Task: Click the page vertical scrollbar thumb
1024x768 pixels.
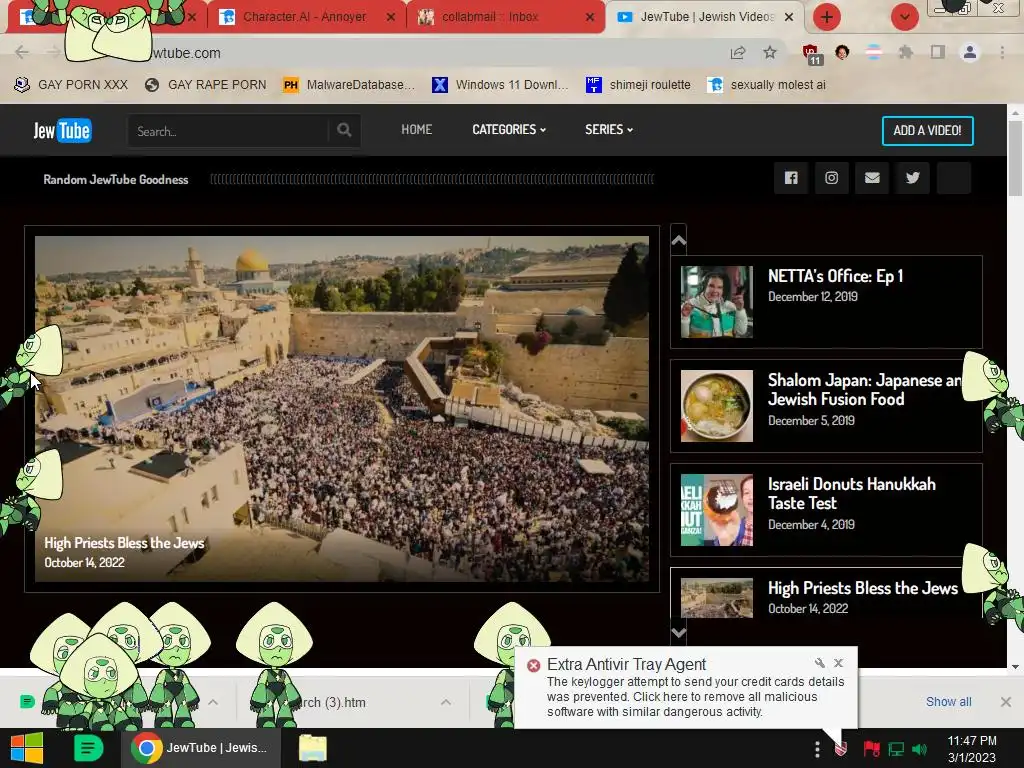Action: [1015, 159]
